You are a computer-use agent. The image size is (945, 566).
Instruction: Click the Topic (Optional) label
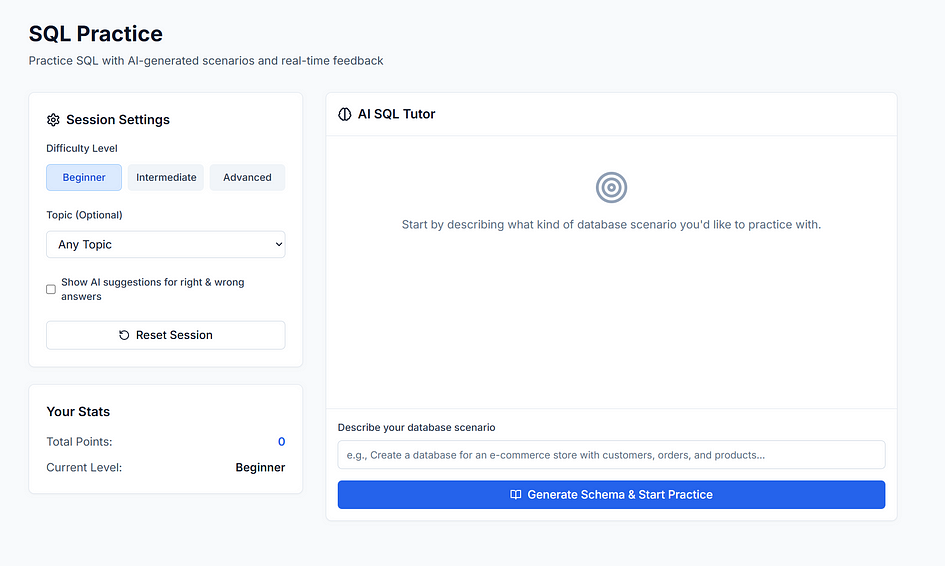pyautogui.click(x=84, y=215)
